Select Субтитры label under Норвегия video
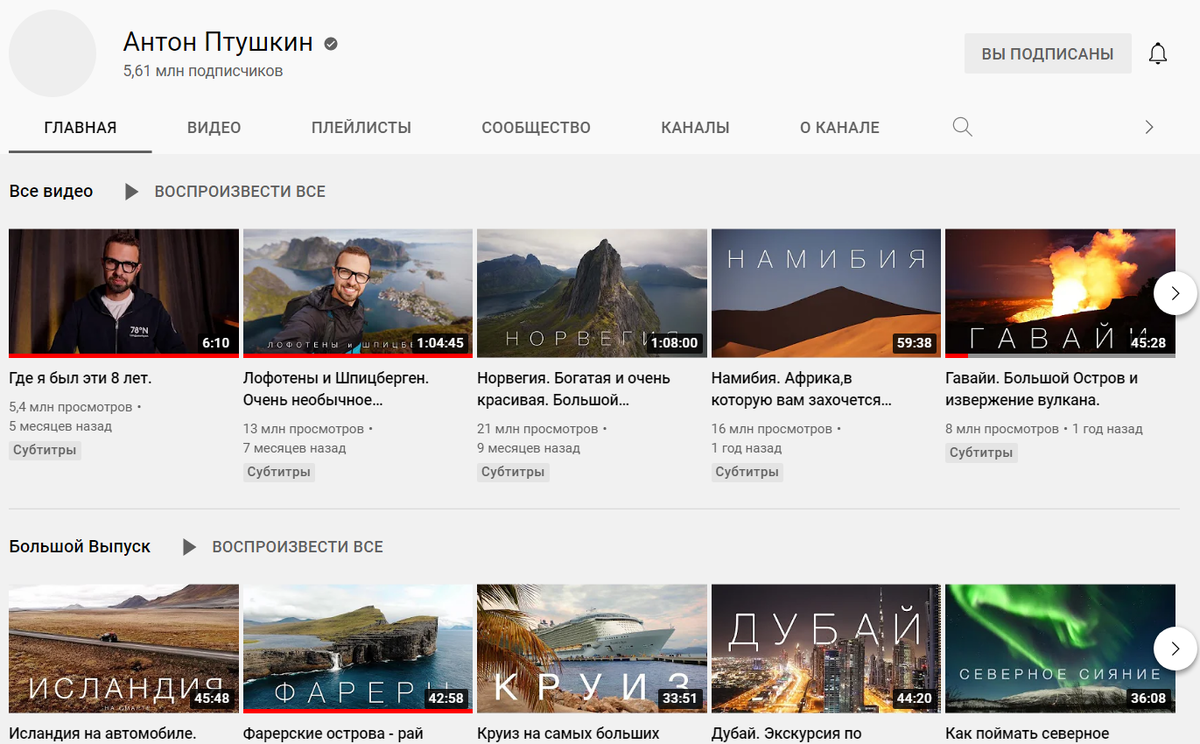This screenshot has height=744, width=1200. [x=513, y=471]
